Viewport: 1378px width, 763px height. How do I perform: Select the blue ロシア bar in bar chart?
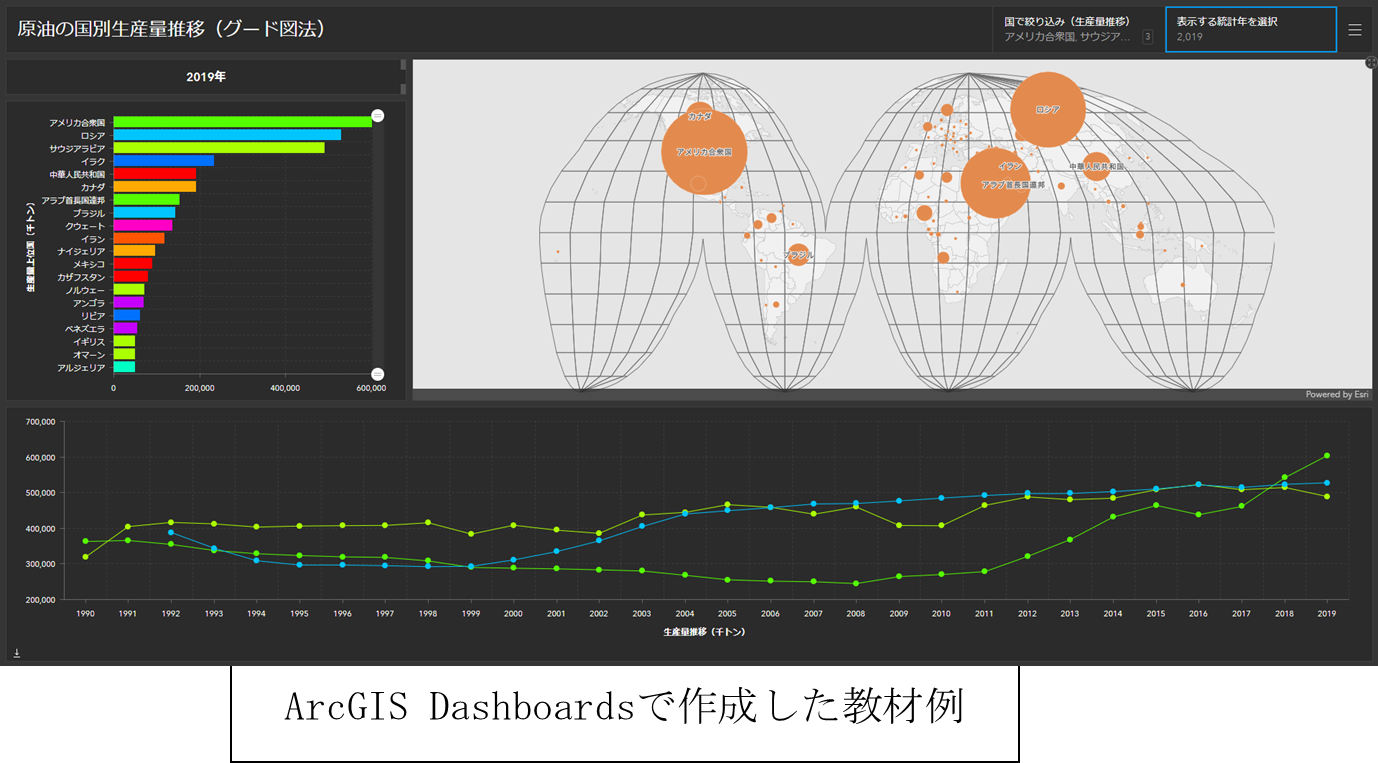(x=226, y=135)
